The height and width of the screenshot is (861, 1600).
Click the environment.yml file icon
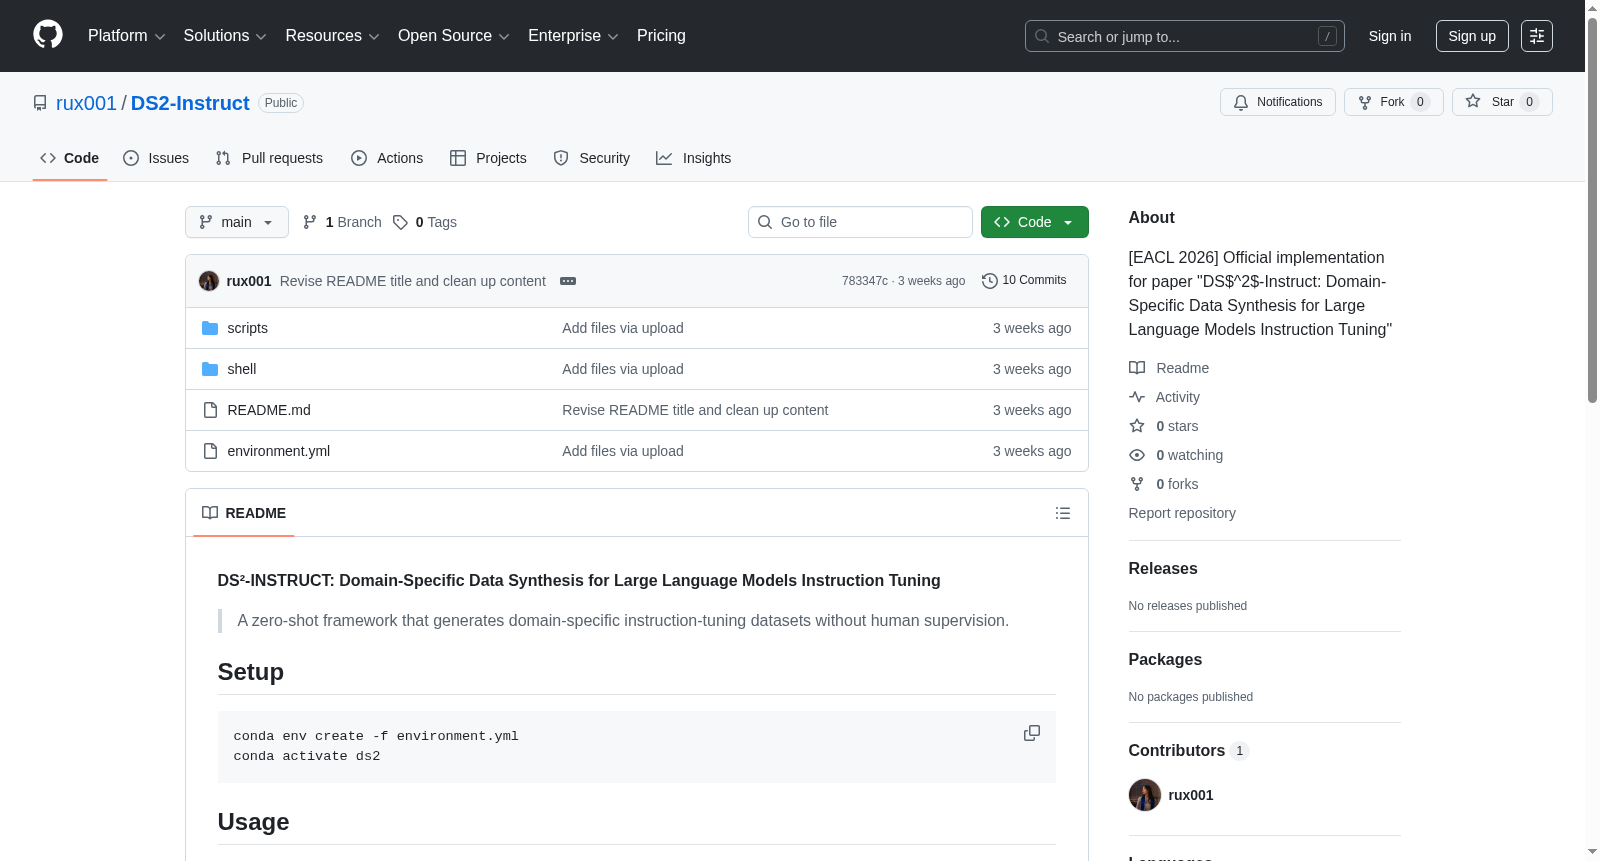click(210, 451)
